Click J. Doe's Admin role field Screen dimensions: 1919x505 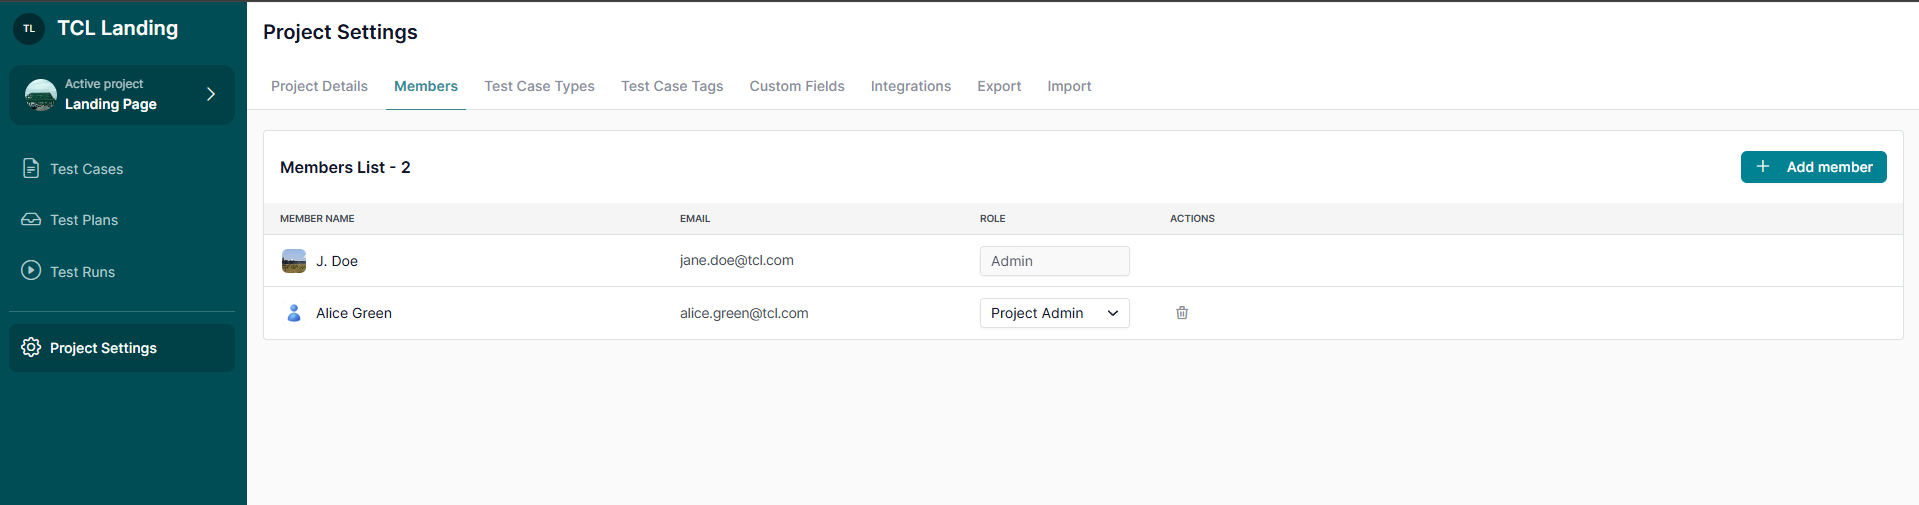point(1054,261)
